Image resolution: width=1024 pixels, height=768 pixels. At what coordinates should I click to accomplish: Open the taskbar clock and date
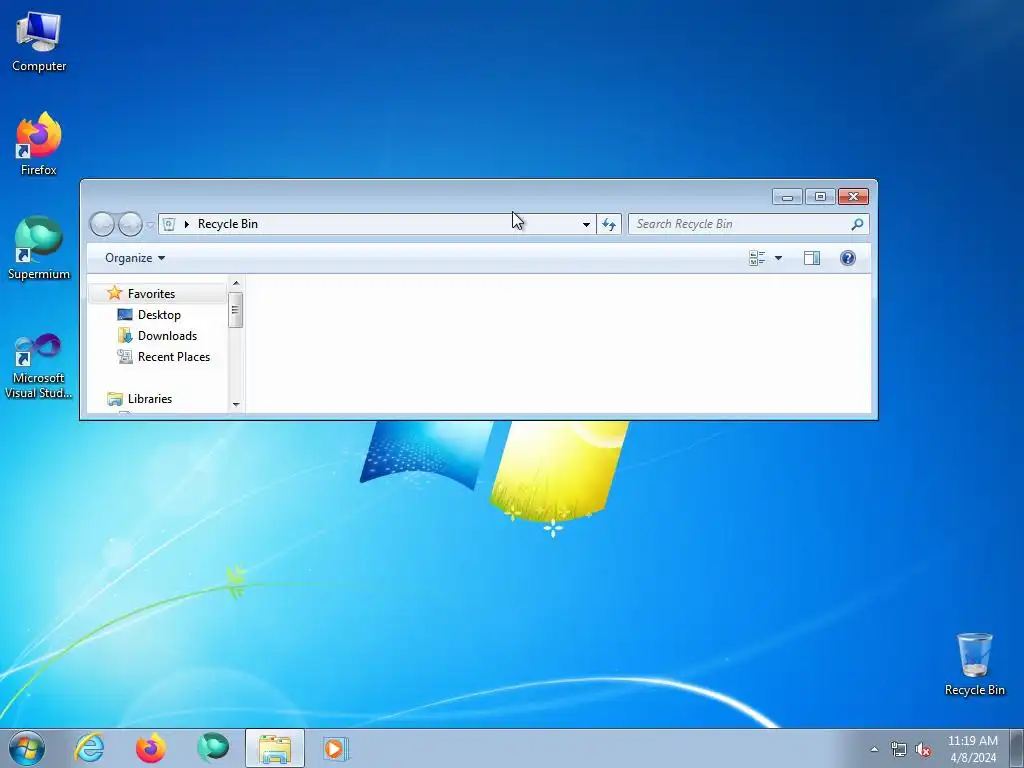coord(972,749)
